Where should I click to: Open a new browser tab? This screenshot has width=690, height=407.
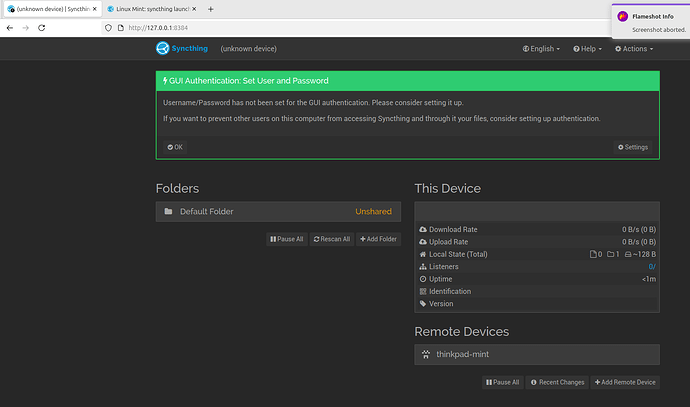(x=210, y=9)
